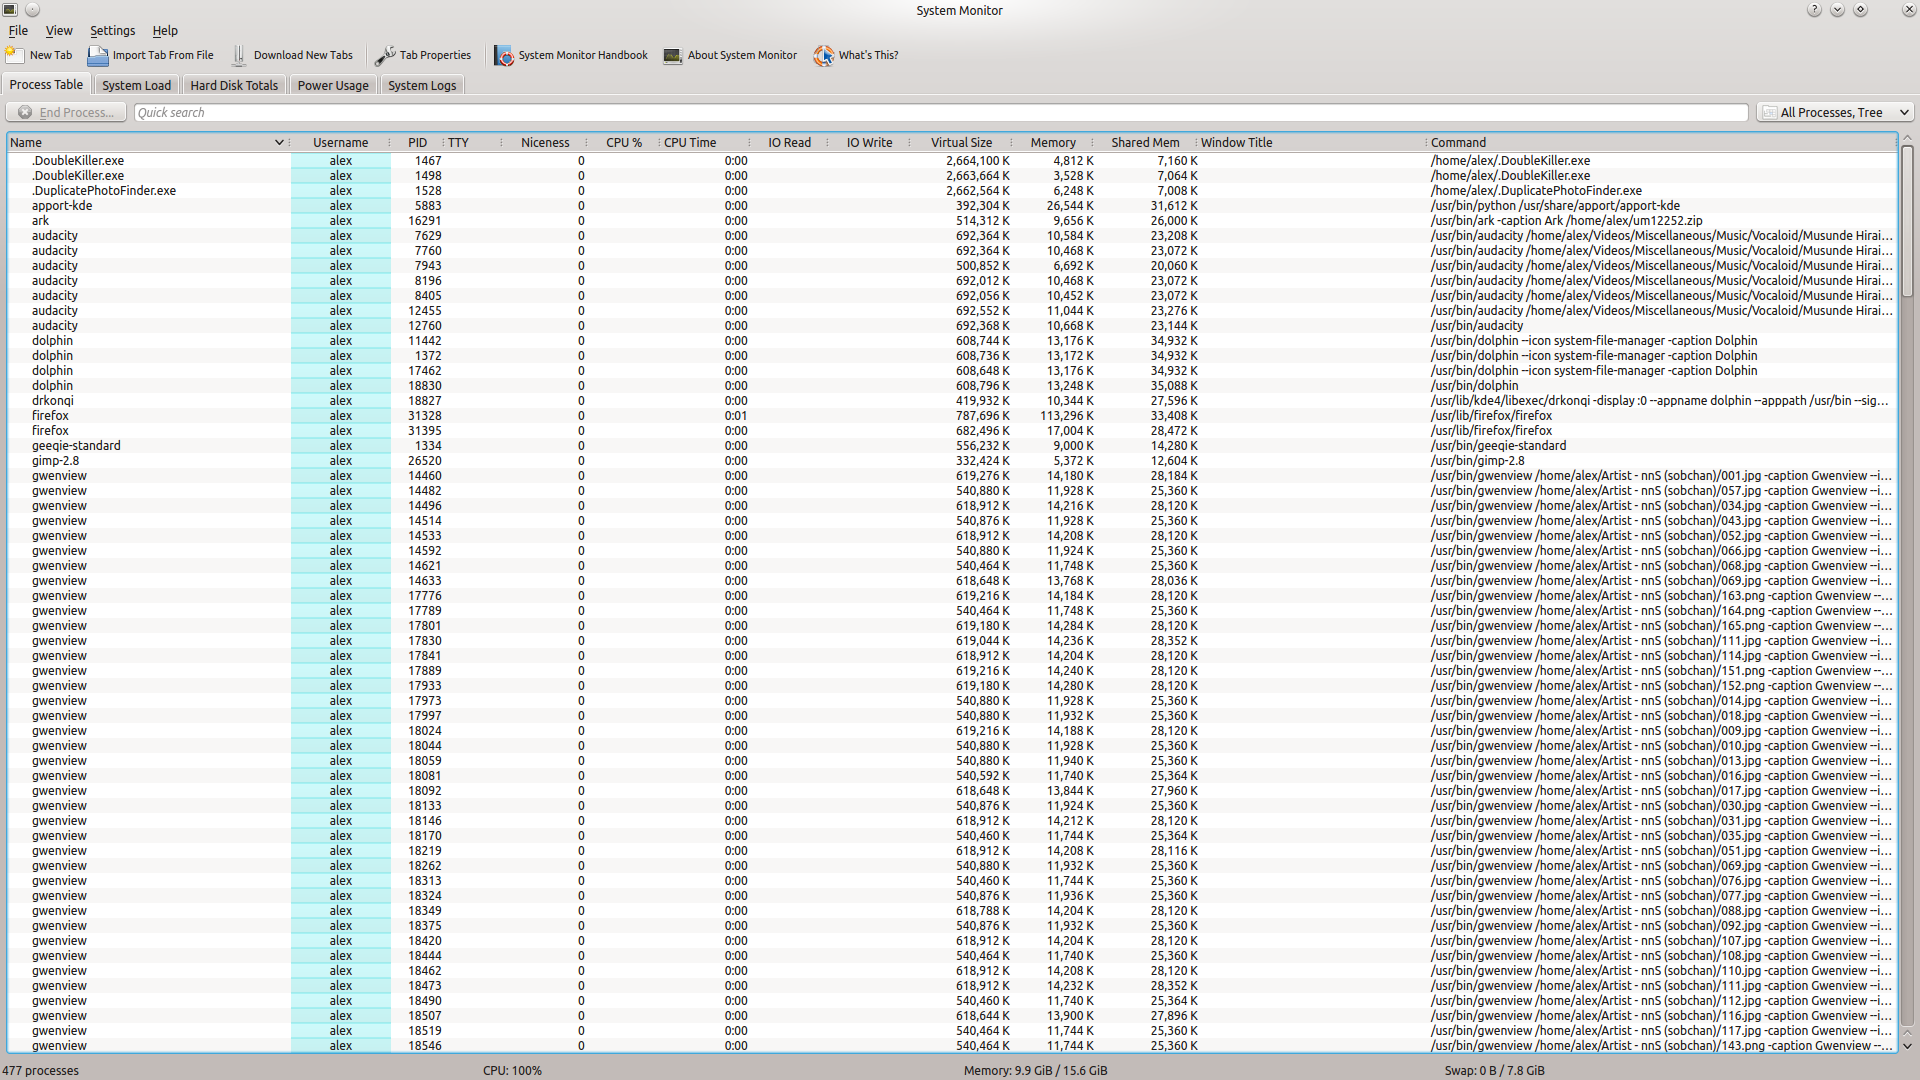Click the End Process button
This screenshot has height=1080, width=1920.
66,112
